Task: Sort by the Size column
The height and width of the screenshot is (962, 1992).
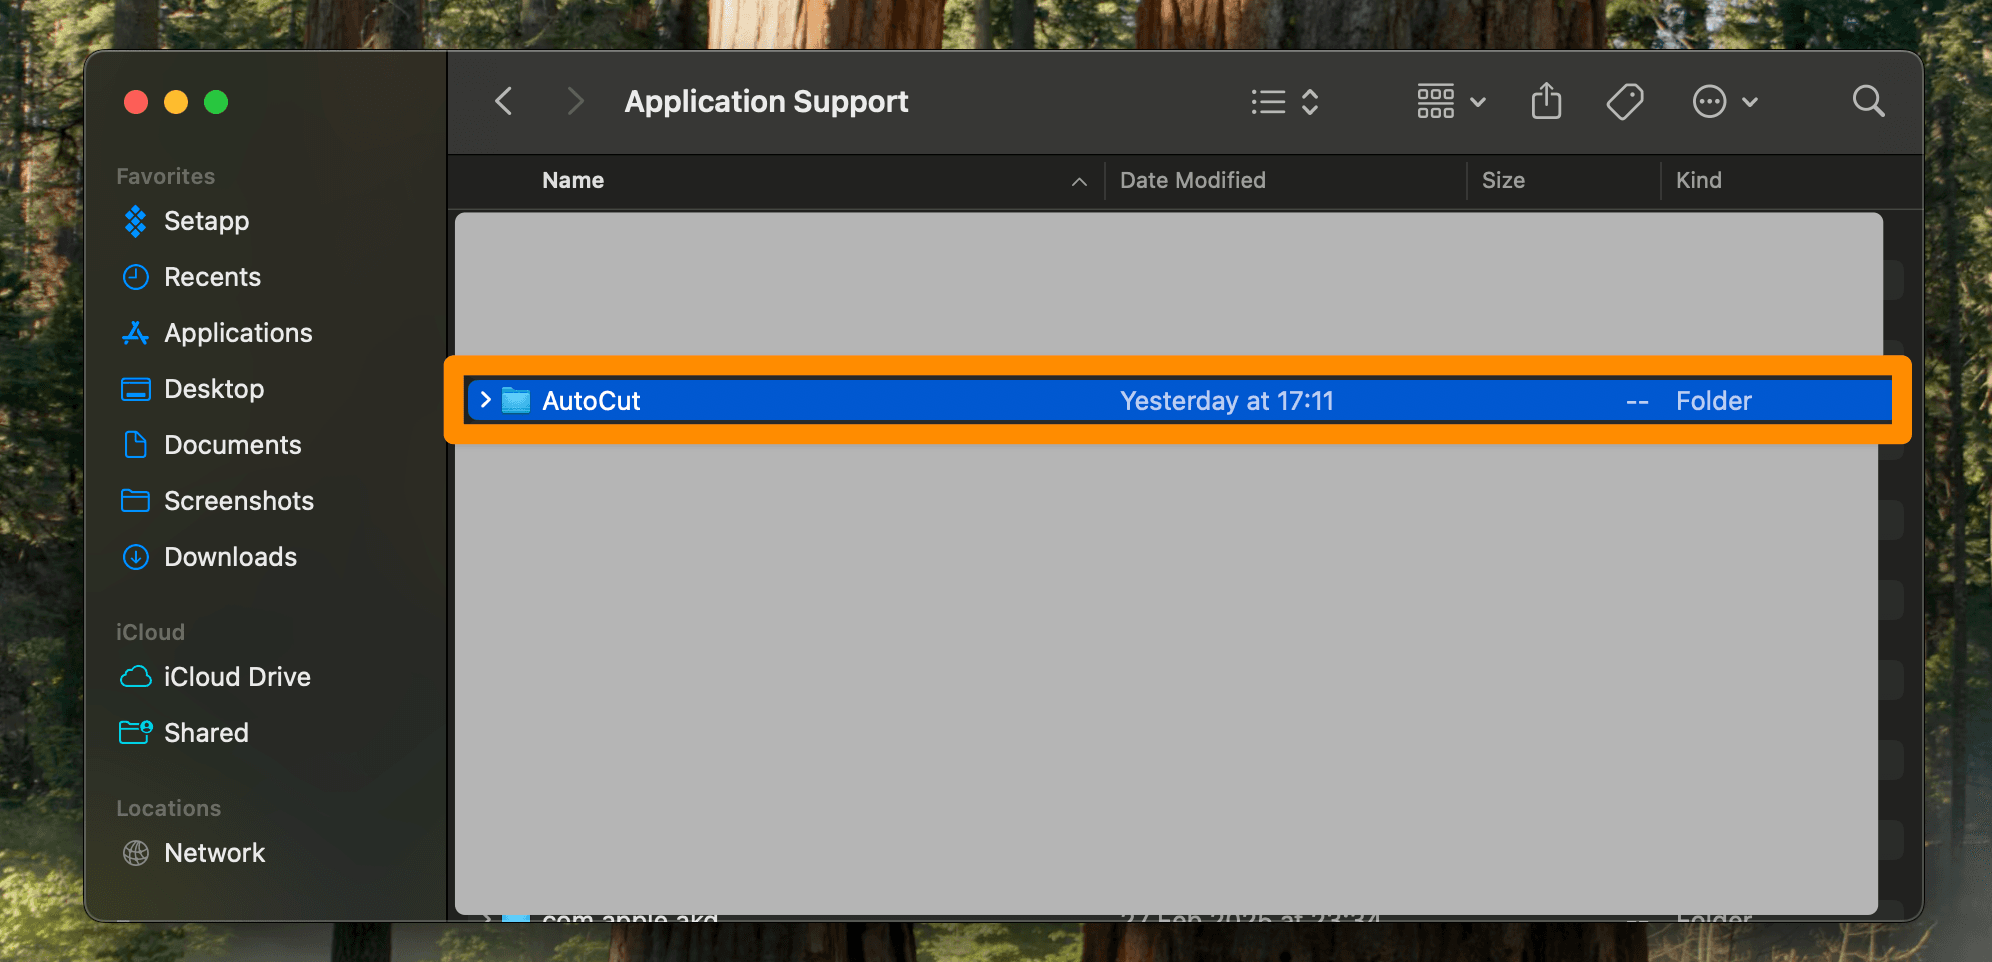Action: [x=1503, y=180]
